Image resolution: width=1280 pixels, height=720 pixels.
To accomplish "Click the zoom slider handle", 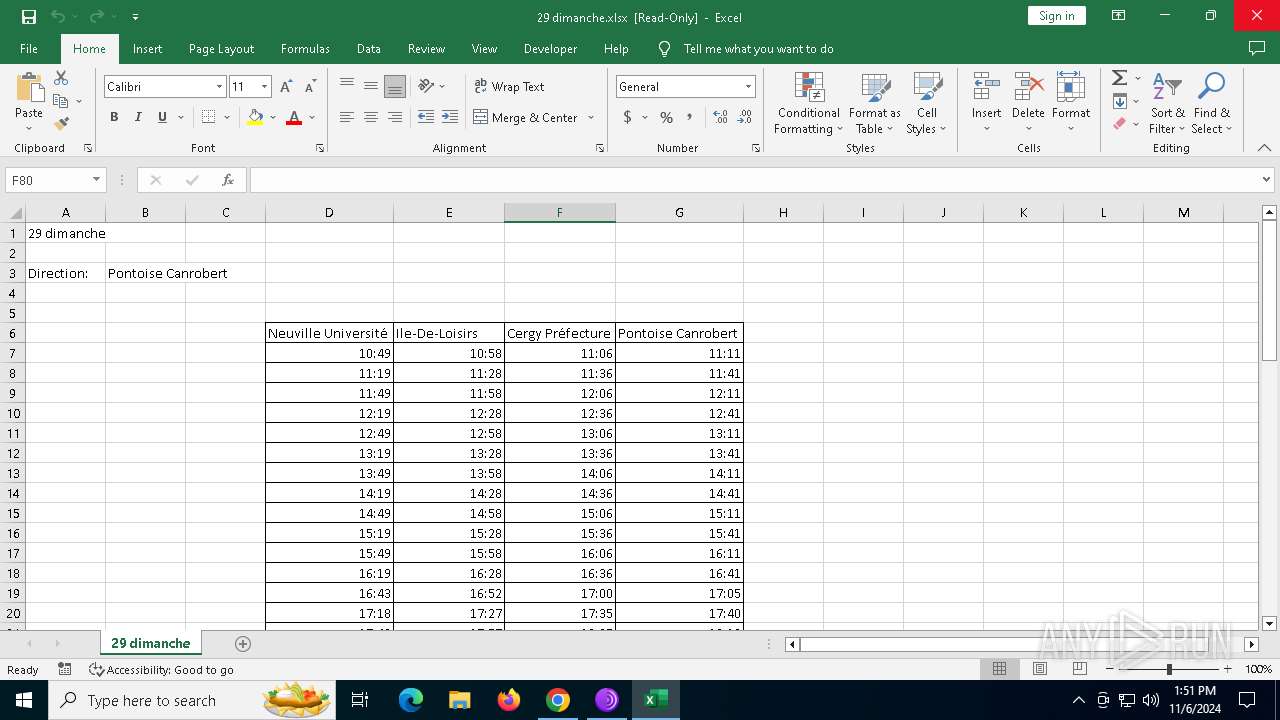I will click(x=1169, y=669).
